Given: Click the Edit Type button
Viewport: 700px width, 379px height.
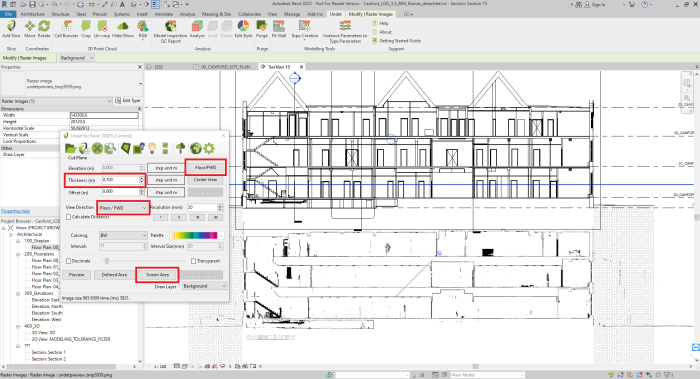Looking at the screenshot, I should coord(128,101).
